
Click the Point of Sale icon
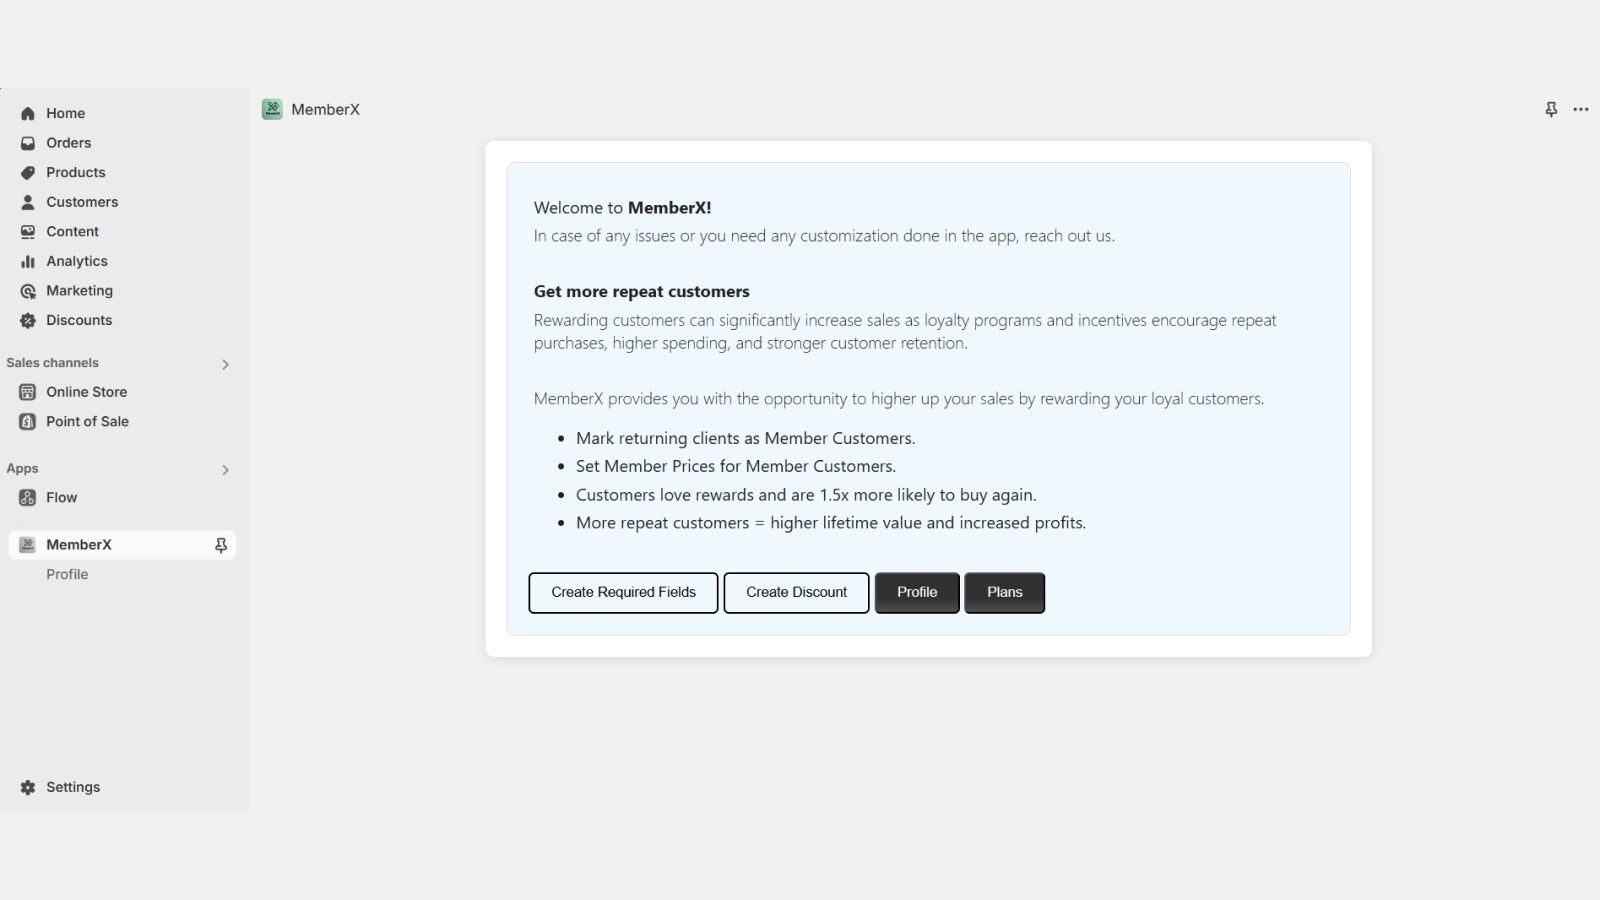pos(27,421)
